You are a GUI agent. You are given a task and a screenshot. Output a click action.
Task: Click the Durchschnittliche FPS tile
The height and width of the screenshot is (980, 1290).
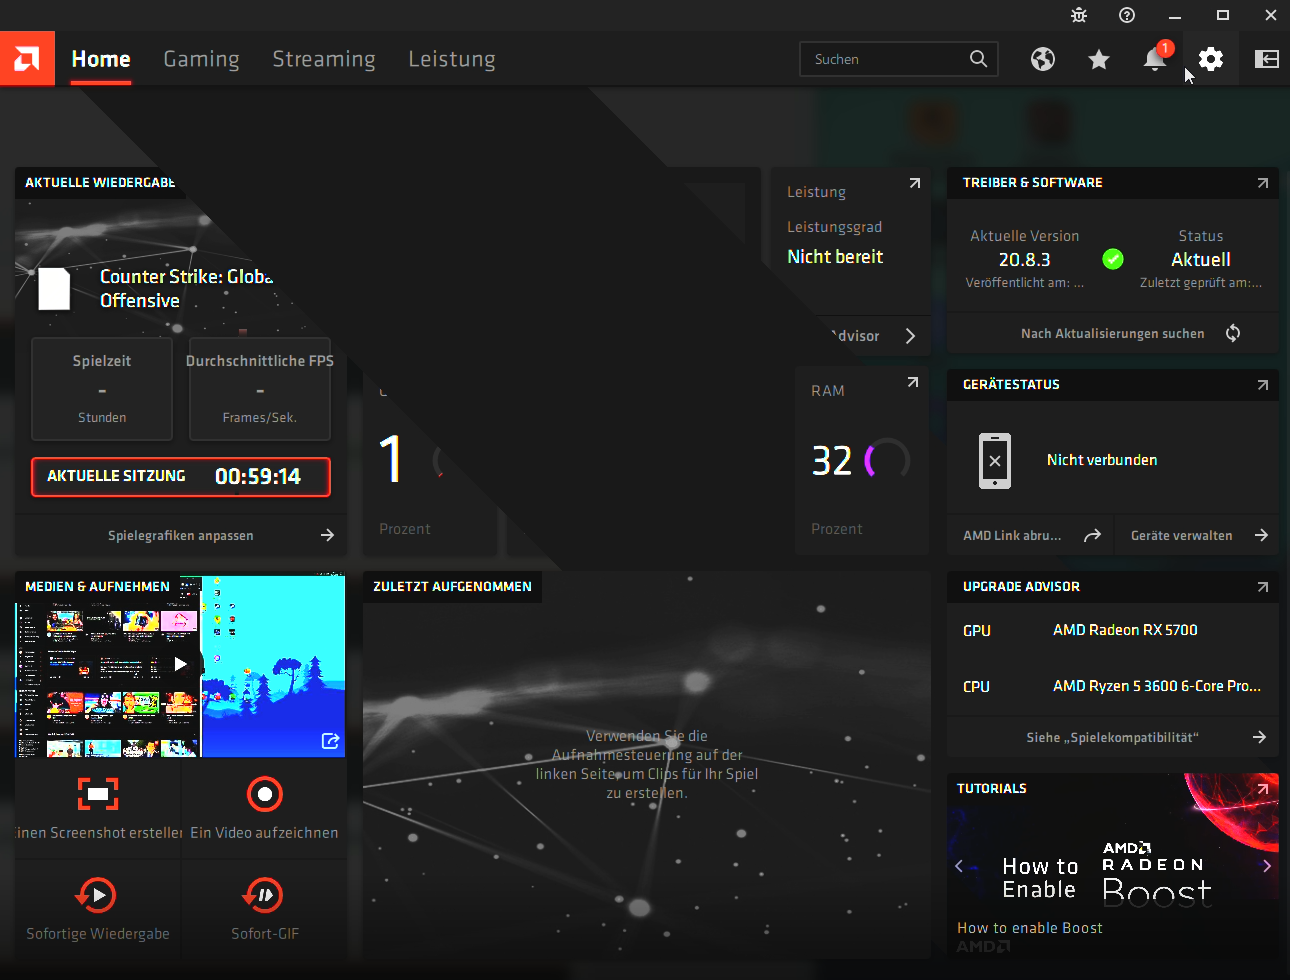point(260,389)
